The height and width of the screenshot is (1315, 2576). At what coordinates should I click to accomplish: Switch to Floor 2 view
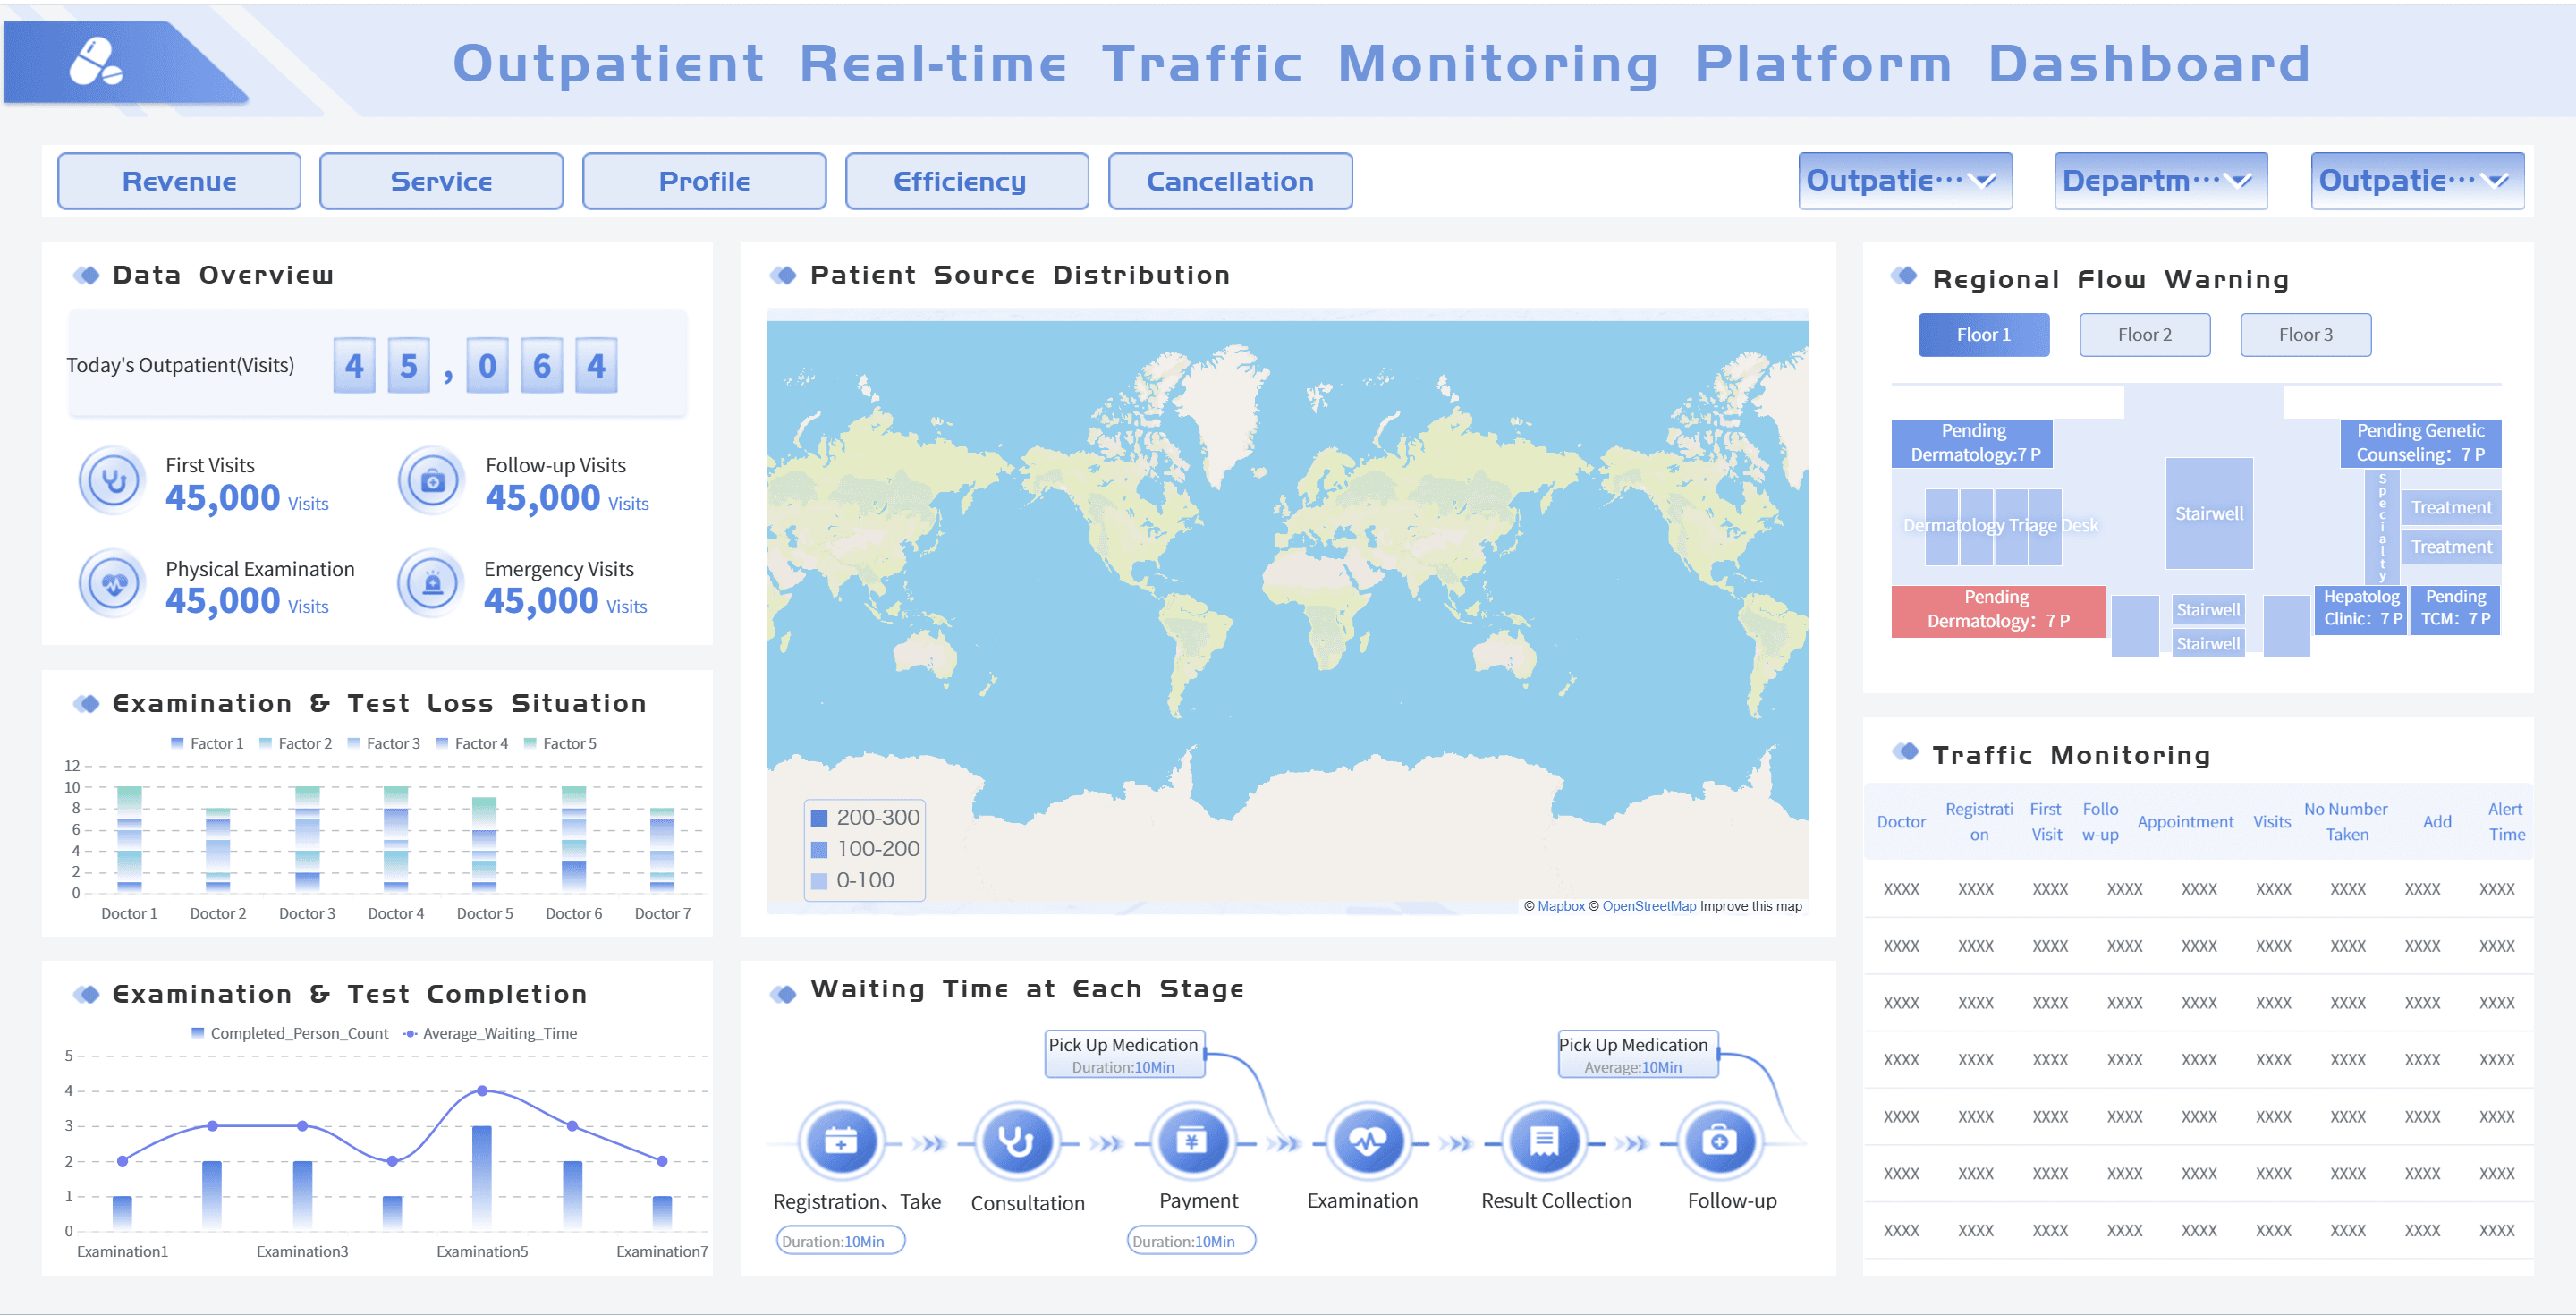[2145, 335]
